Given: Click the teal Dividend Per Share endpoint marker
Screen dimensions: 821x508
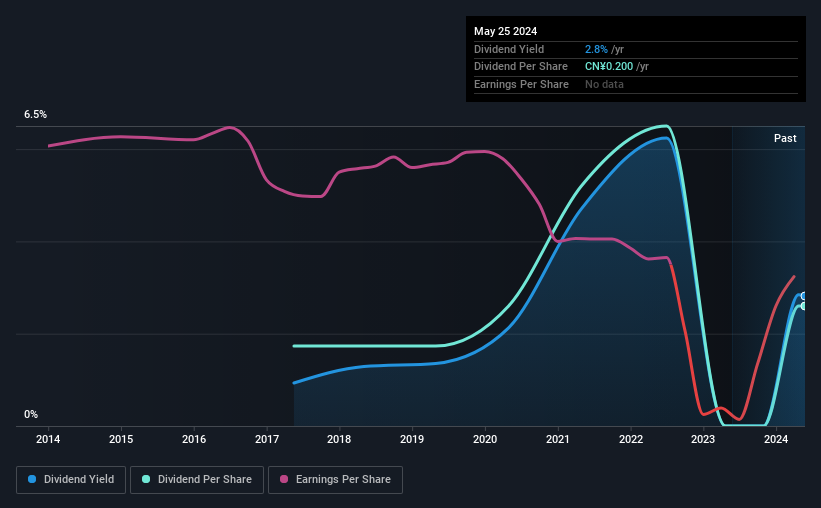Looking at the screenshot, I should 803,306.
